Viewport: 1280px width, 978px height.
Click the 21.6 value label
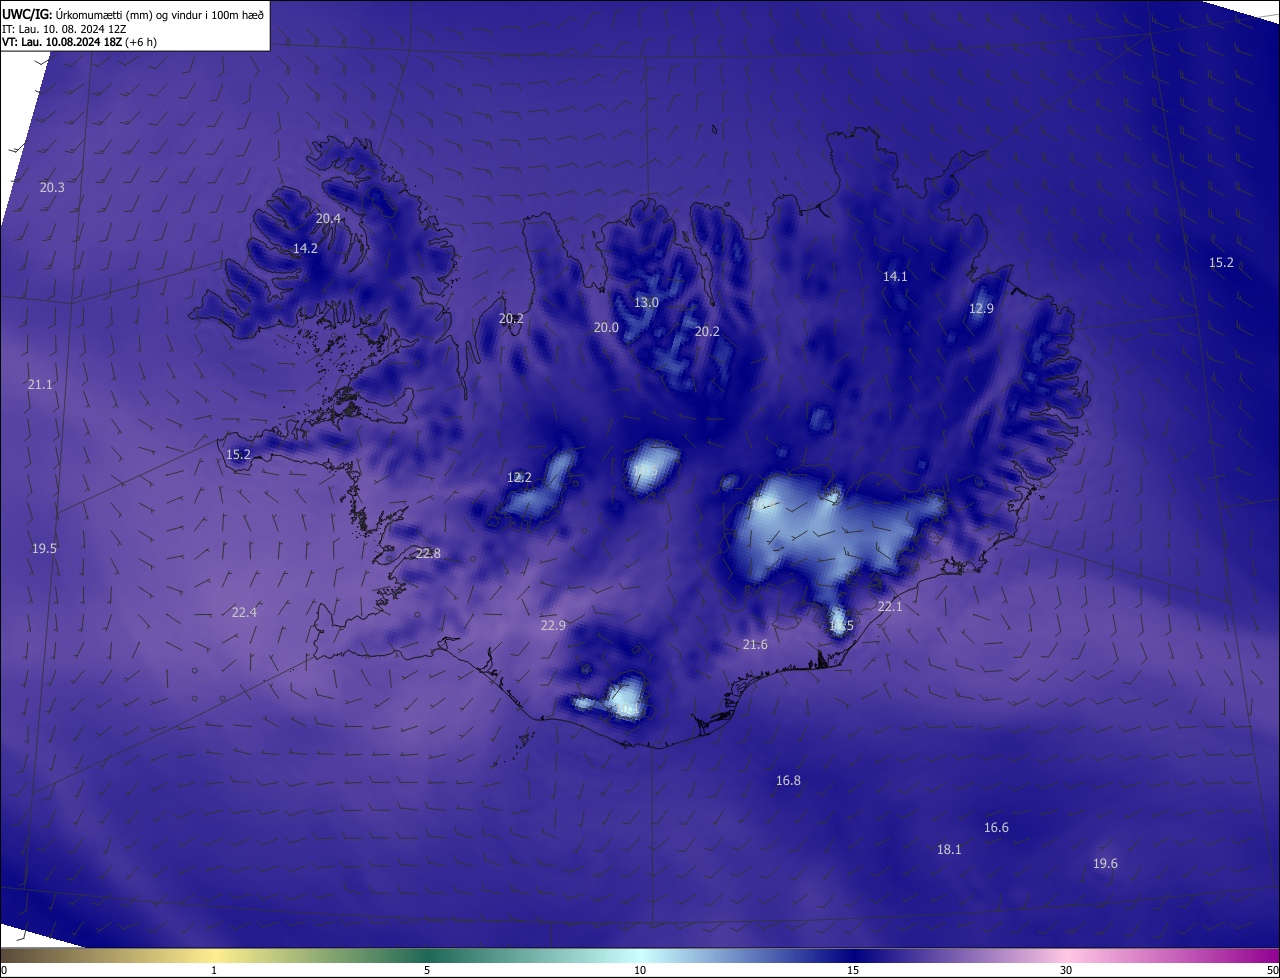(755, 644)
